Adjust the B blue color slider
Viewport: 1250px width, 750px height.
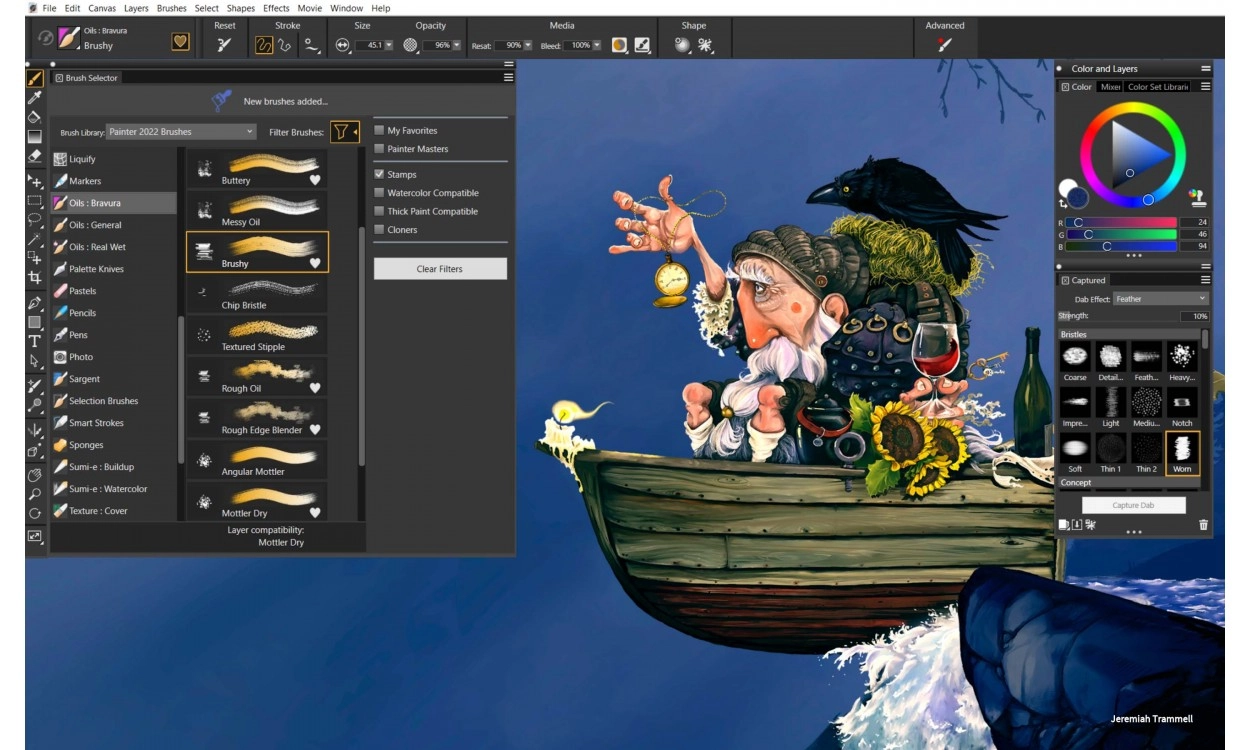pyautogui.click(x=1121, y=246)
